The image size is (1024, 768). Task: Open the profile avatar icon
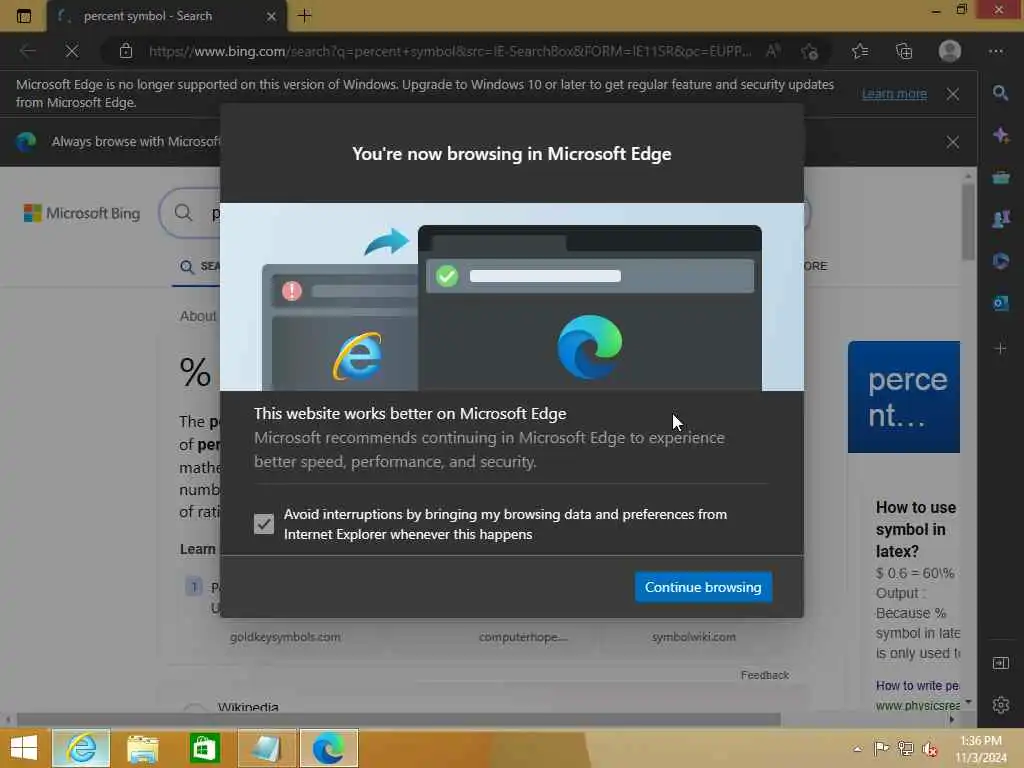coord(950,51)
